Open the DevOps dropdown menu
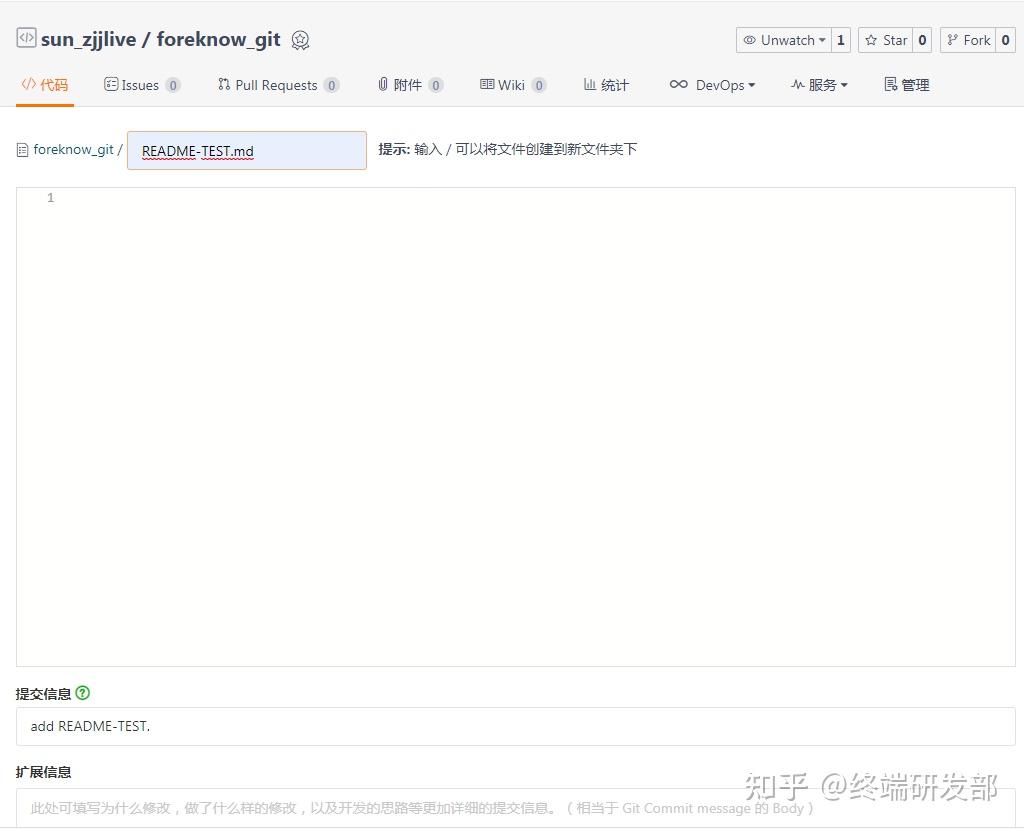Viewport: 1024px width, 830px height. tap(712, 85)
